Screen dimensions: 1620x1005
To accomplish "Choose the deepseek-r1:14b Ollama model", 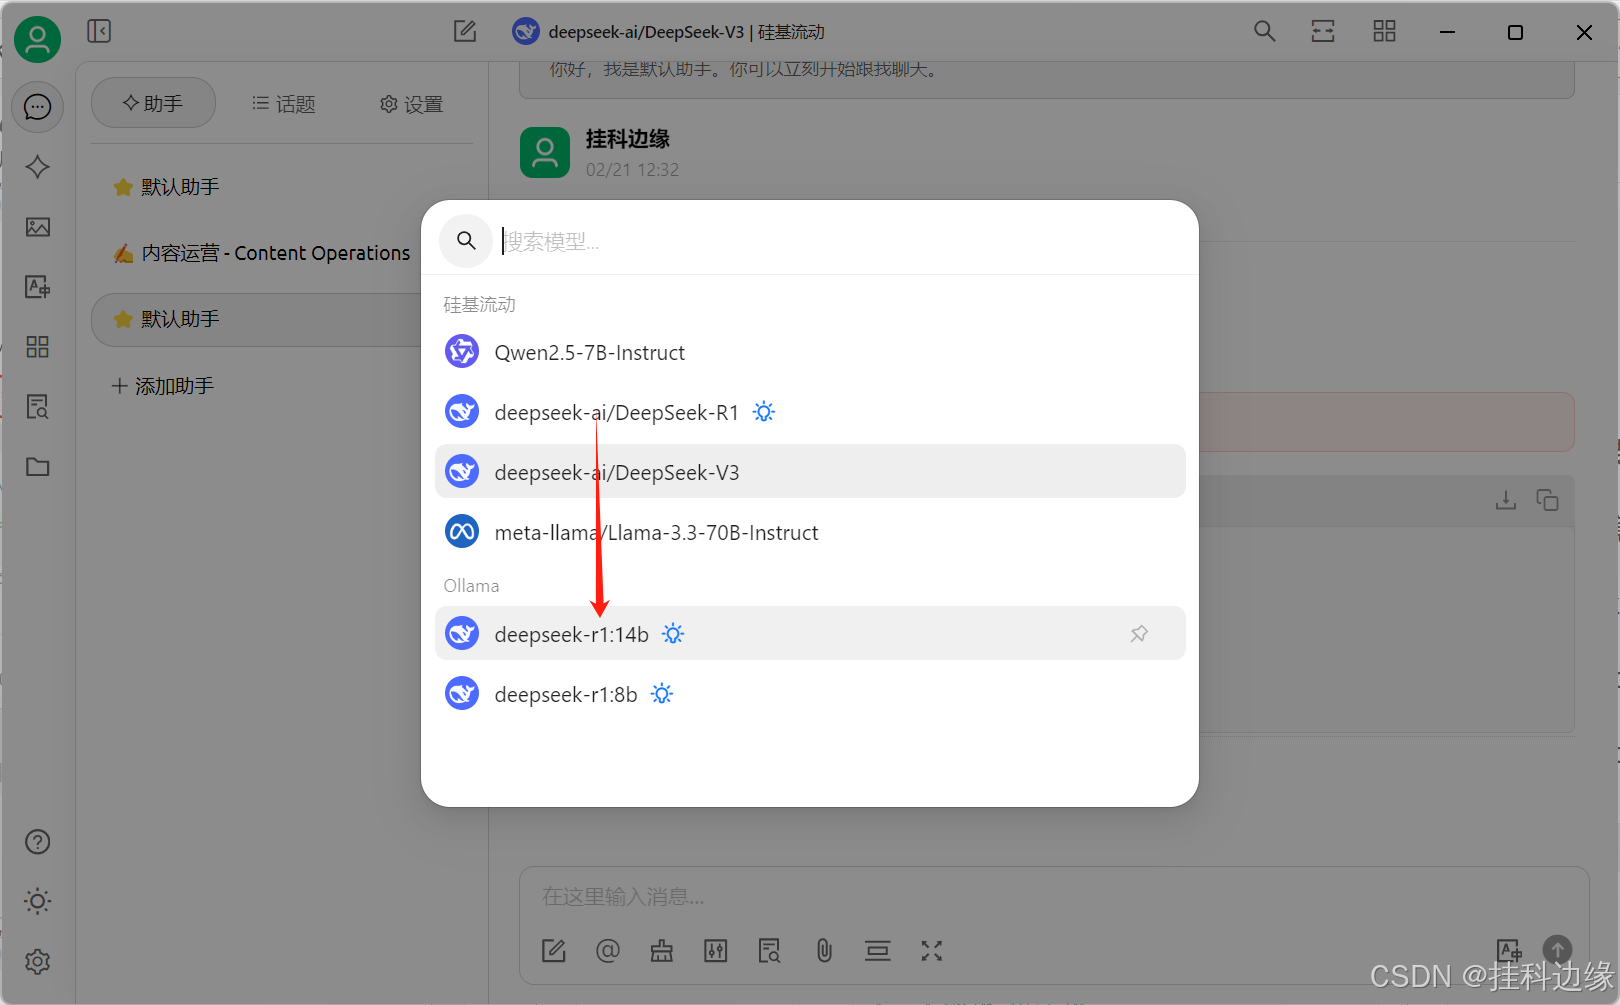I will tap(810, 633).
